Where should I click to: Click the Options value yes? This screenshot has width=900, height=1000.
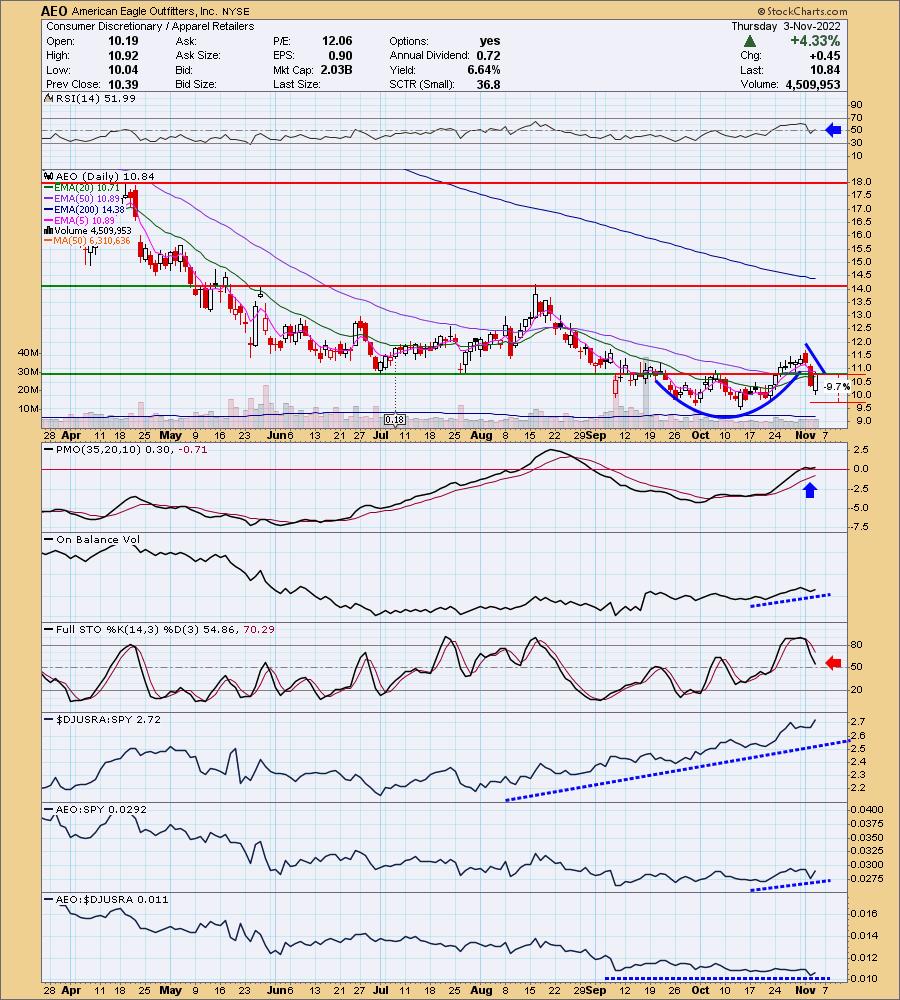(490, 41)
